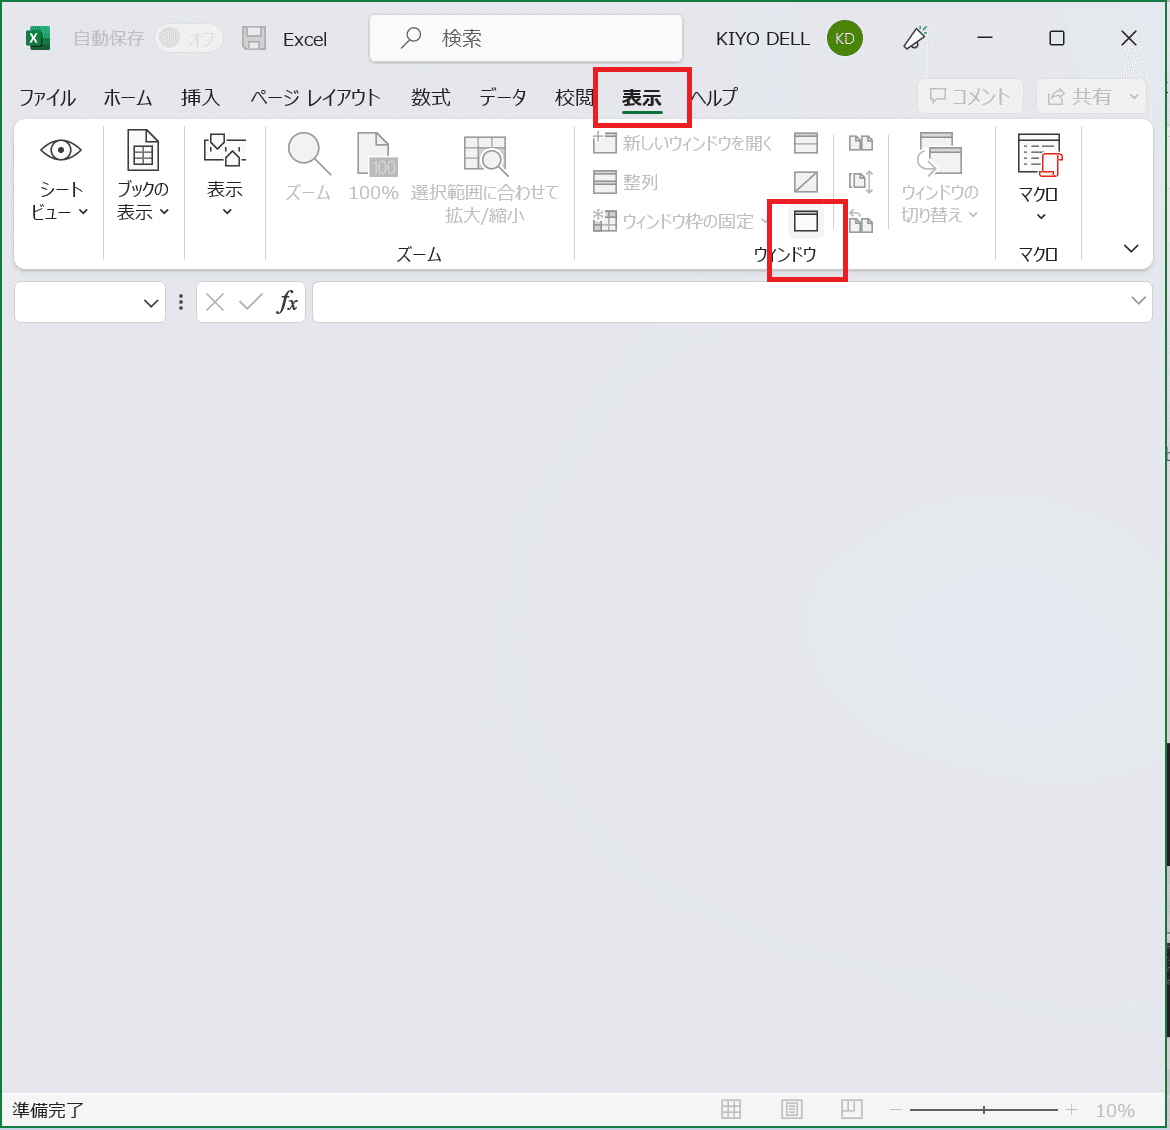Toggle page break preview in status bar

coord(851,1110)
